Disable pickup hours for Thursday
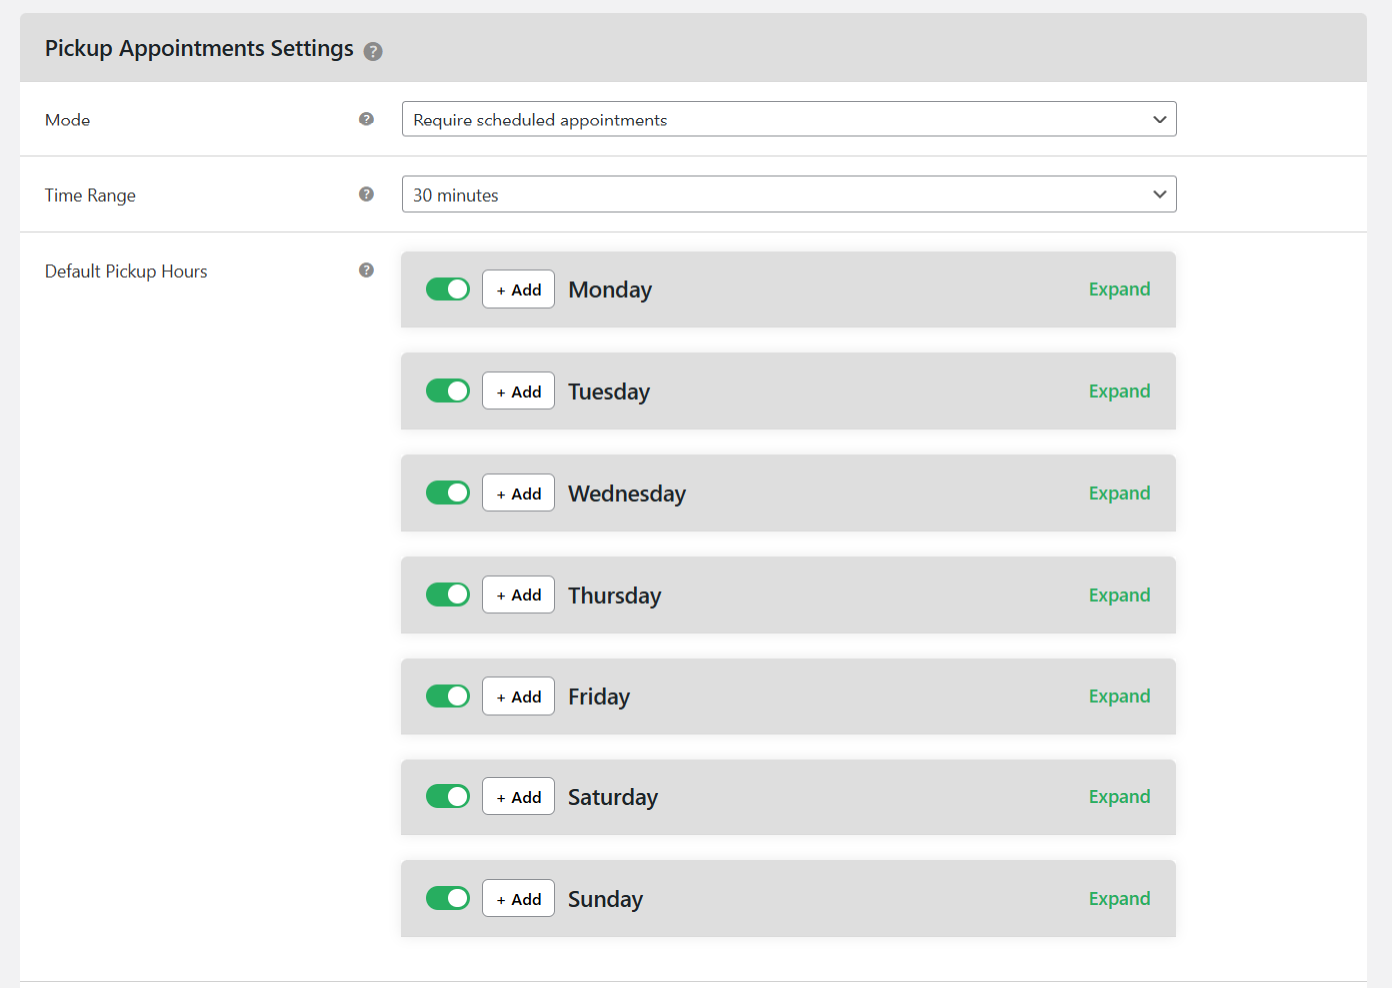The image size is (1392, 988). coord(447,594)
